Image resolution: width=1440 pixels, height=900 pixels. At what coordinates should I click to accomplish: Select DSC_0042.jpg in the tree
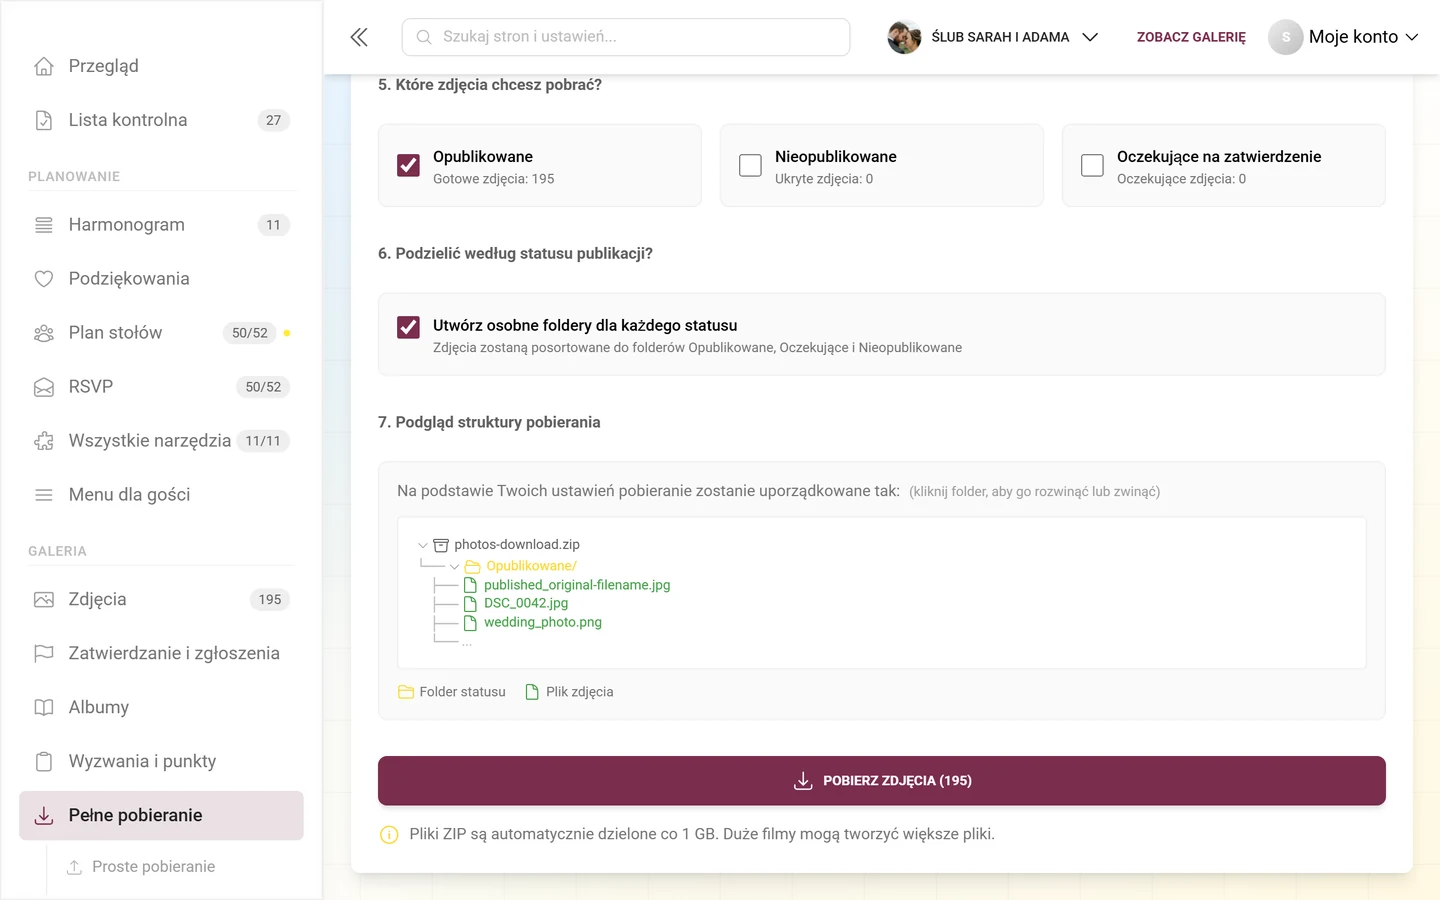(x=526, y=603)
